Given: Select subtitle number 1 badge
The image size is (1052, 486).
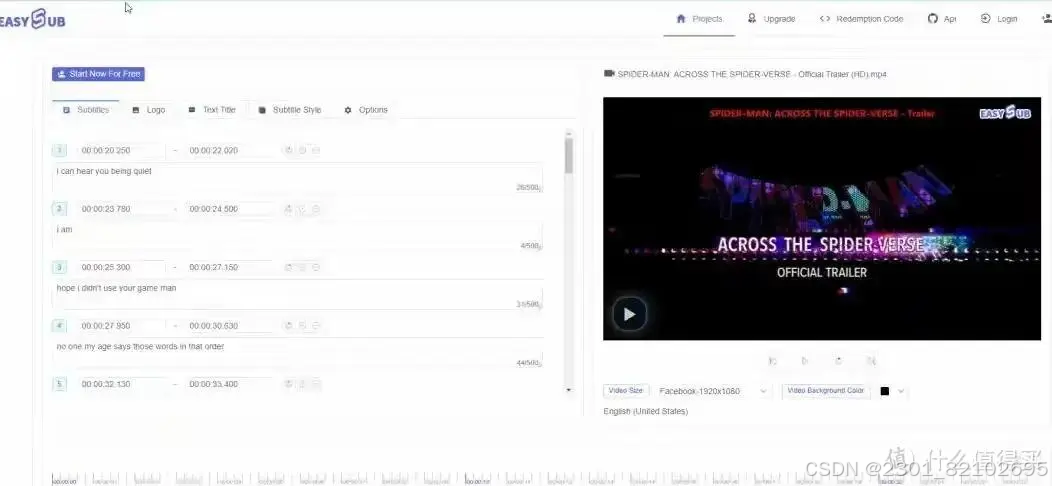Looking at the screenshot, I should 59,150.
